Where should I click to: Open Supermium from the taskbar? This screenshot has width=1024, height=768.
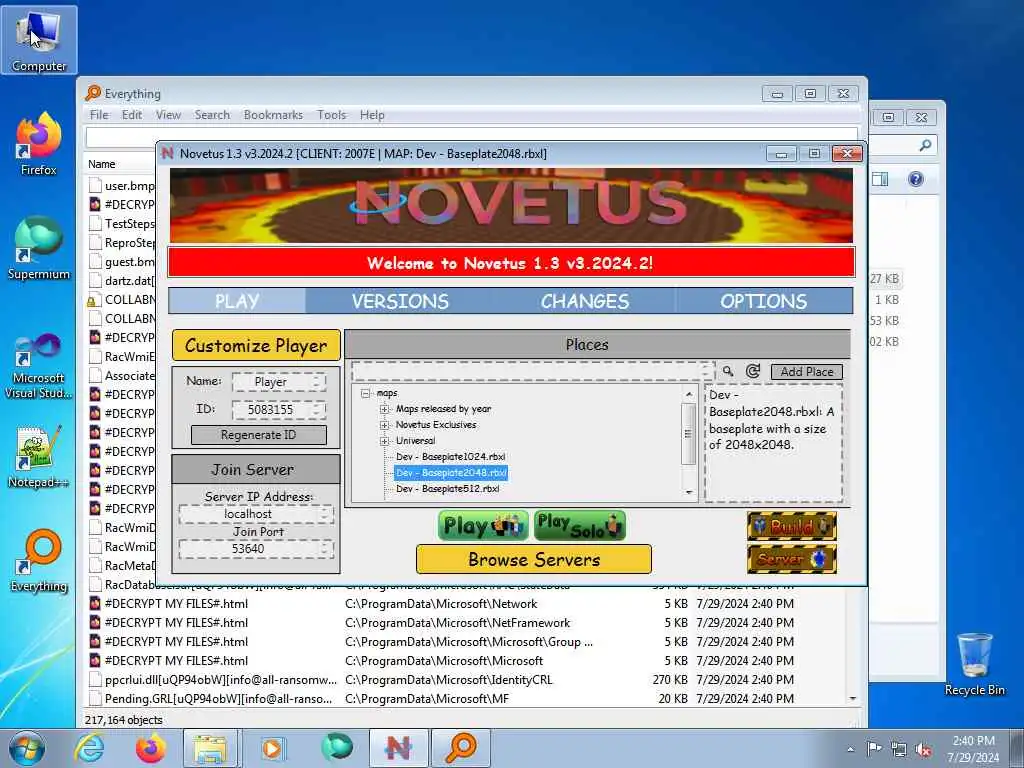[336, 748]
